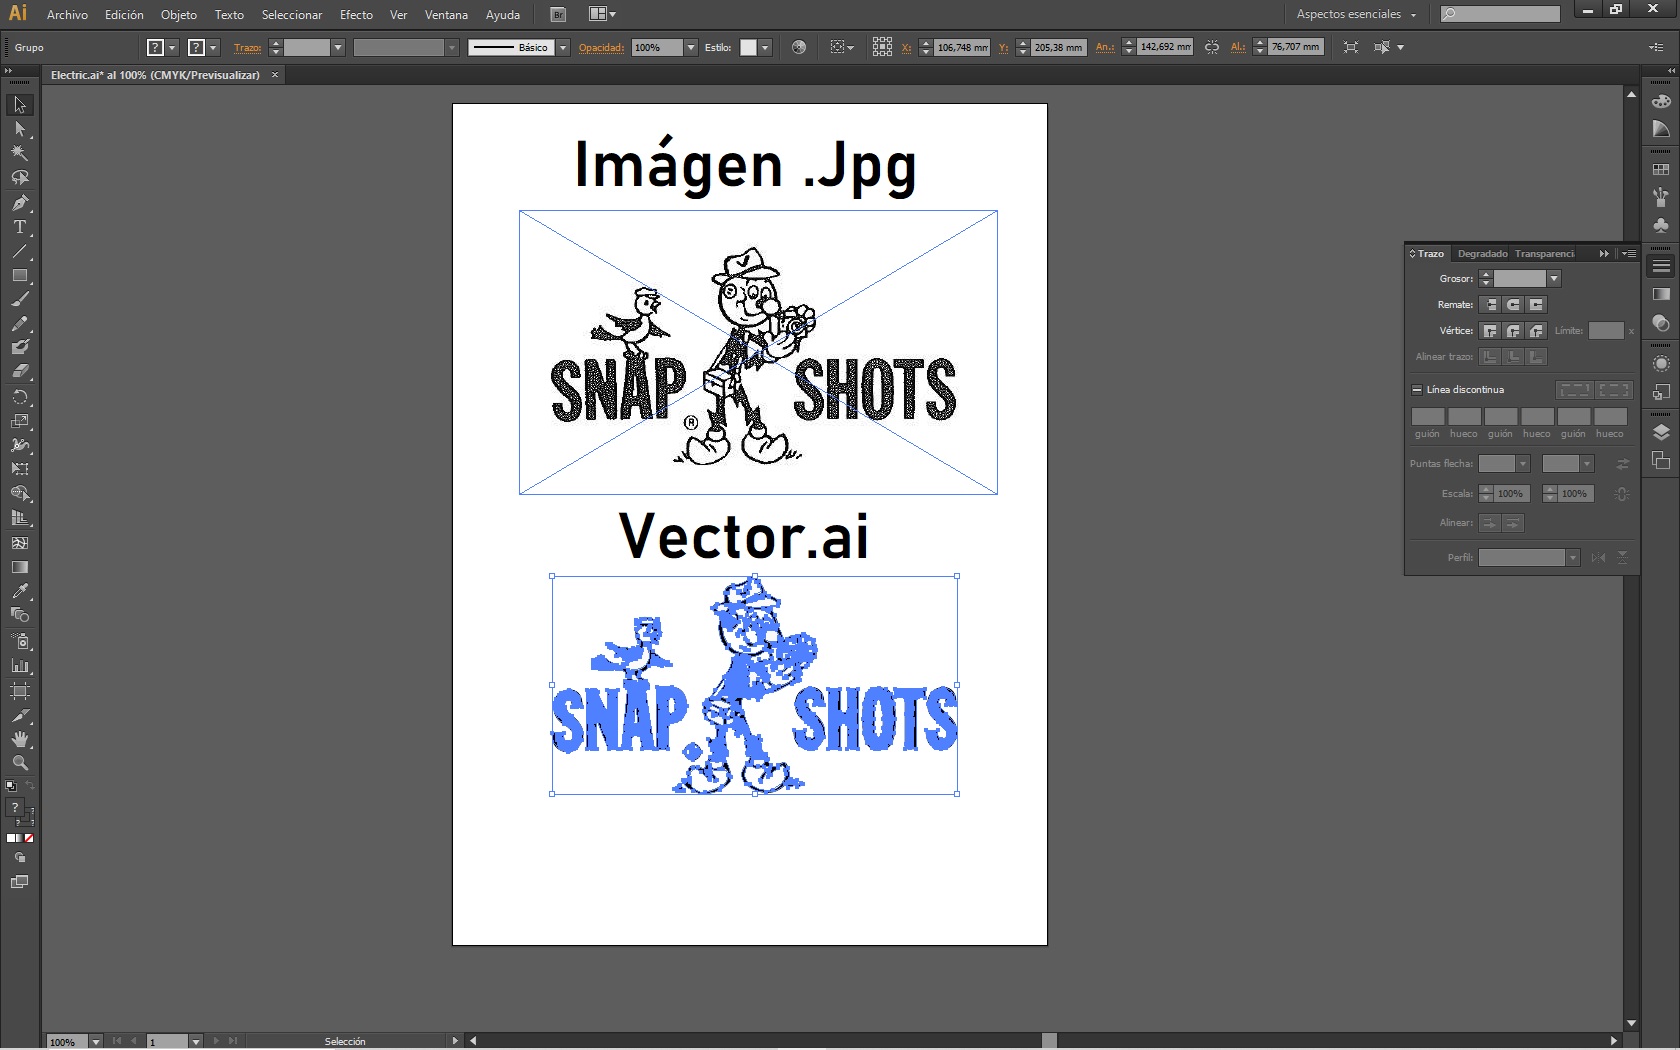Open the Symbols panel icon
Image resolution: width=1680 pixels, height=1050 pixels.
coord(1661,226)
